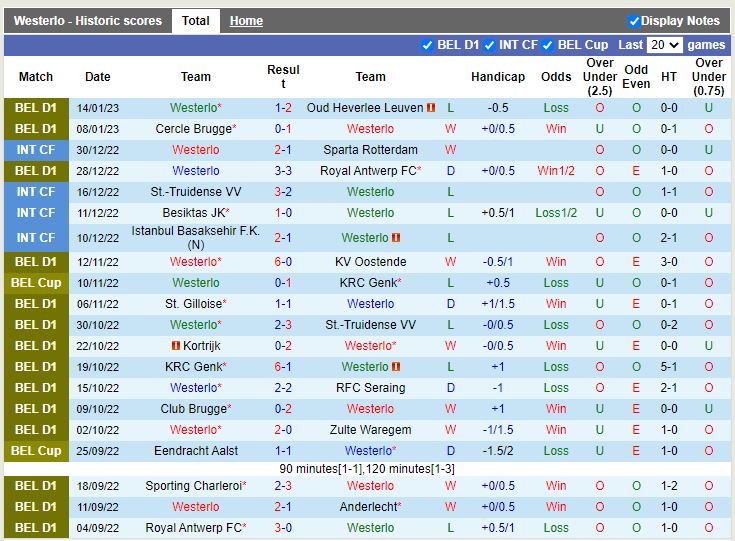735x541 pixels.
Task: Open Club Brugge team link
Action: (x=194, y=409)
